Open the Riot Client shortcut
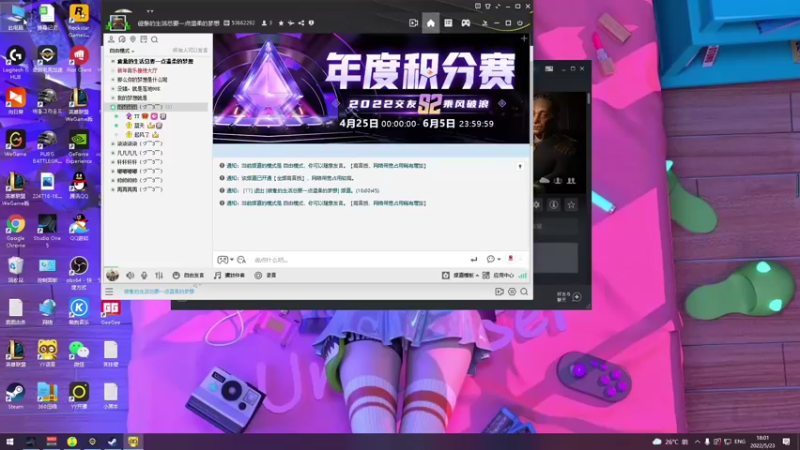800x450 pixels. (x=79, y=59)
